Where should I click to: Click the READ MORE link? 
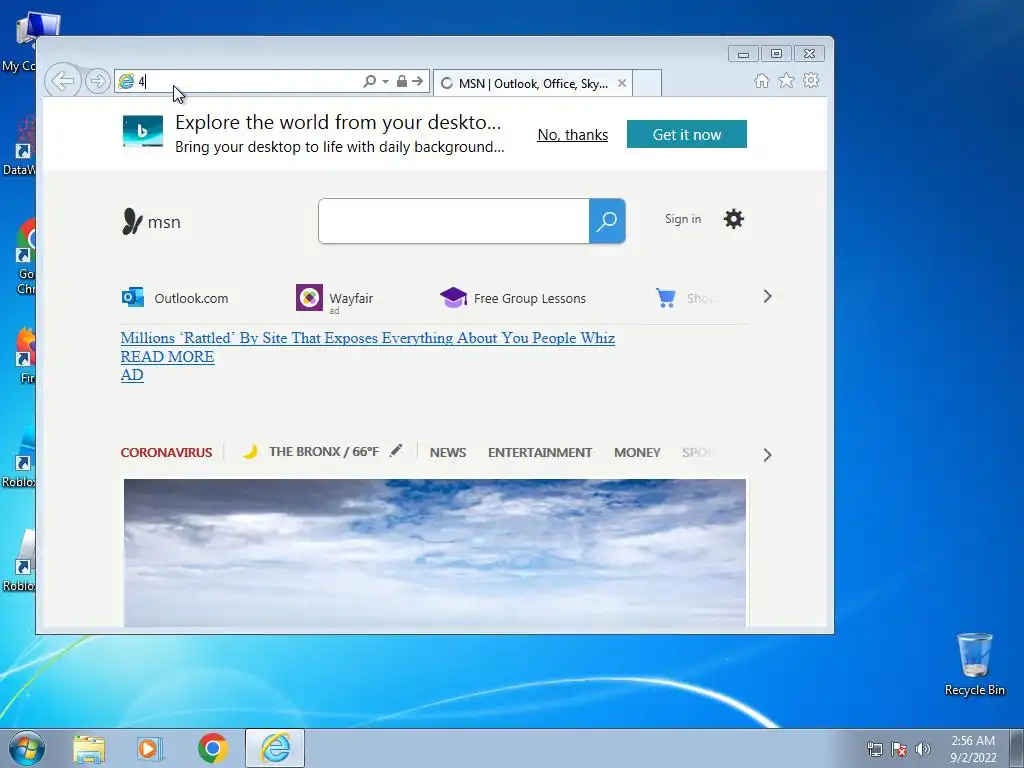point(167,357)
